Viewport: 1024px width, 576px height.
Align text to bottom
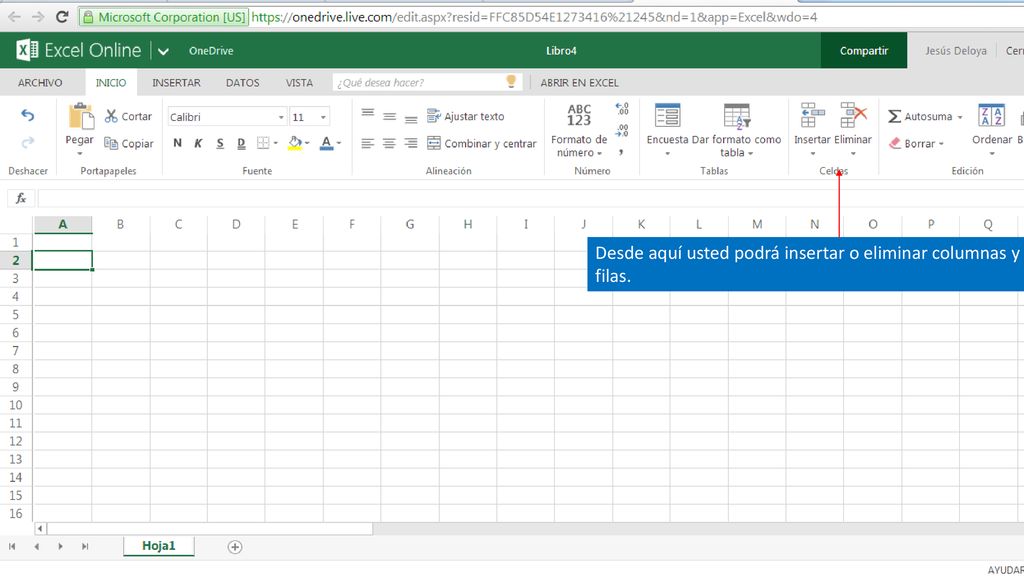(411, 120)
